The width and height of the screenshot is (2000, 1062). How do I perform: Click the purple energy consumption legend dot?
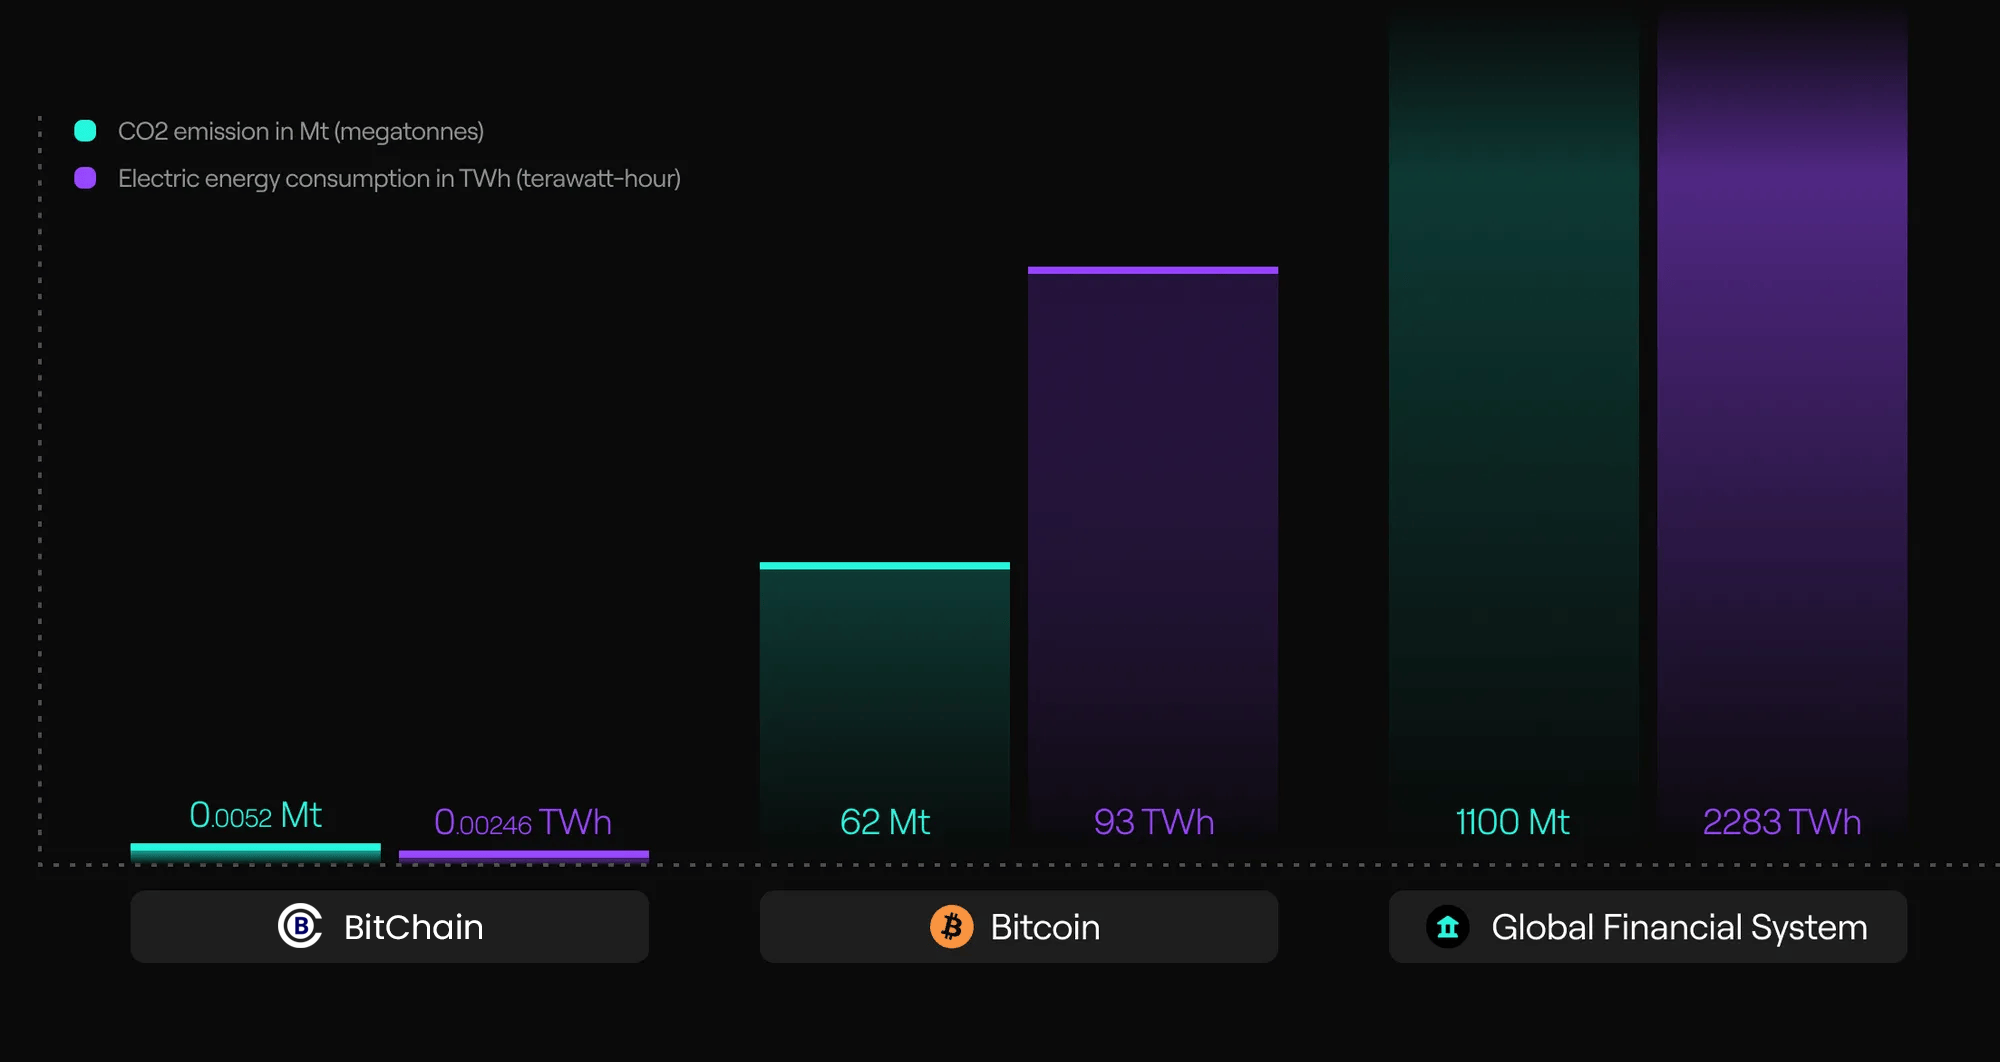point(86,178)
